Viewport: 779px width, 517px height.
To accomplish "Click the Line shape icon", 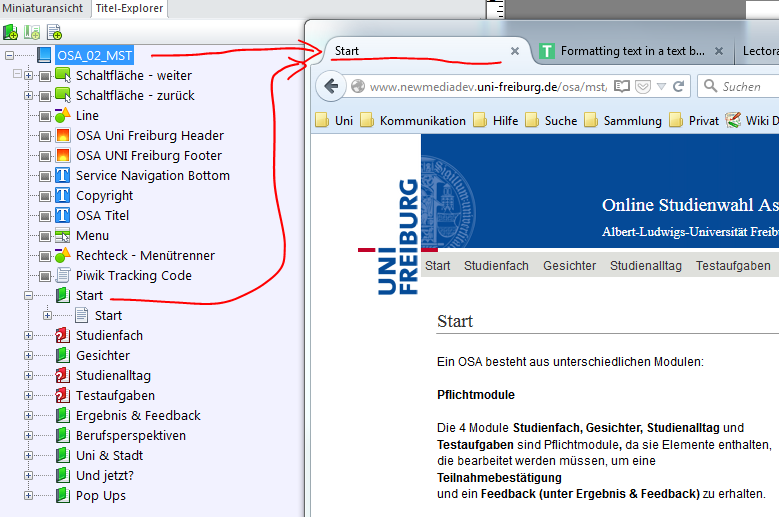I will (63, 115).
